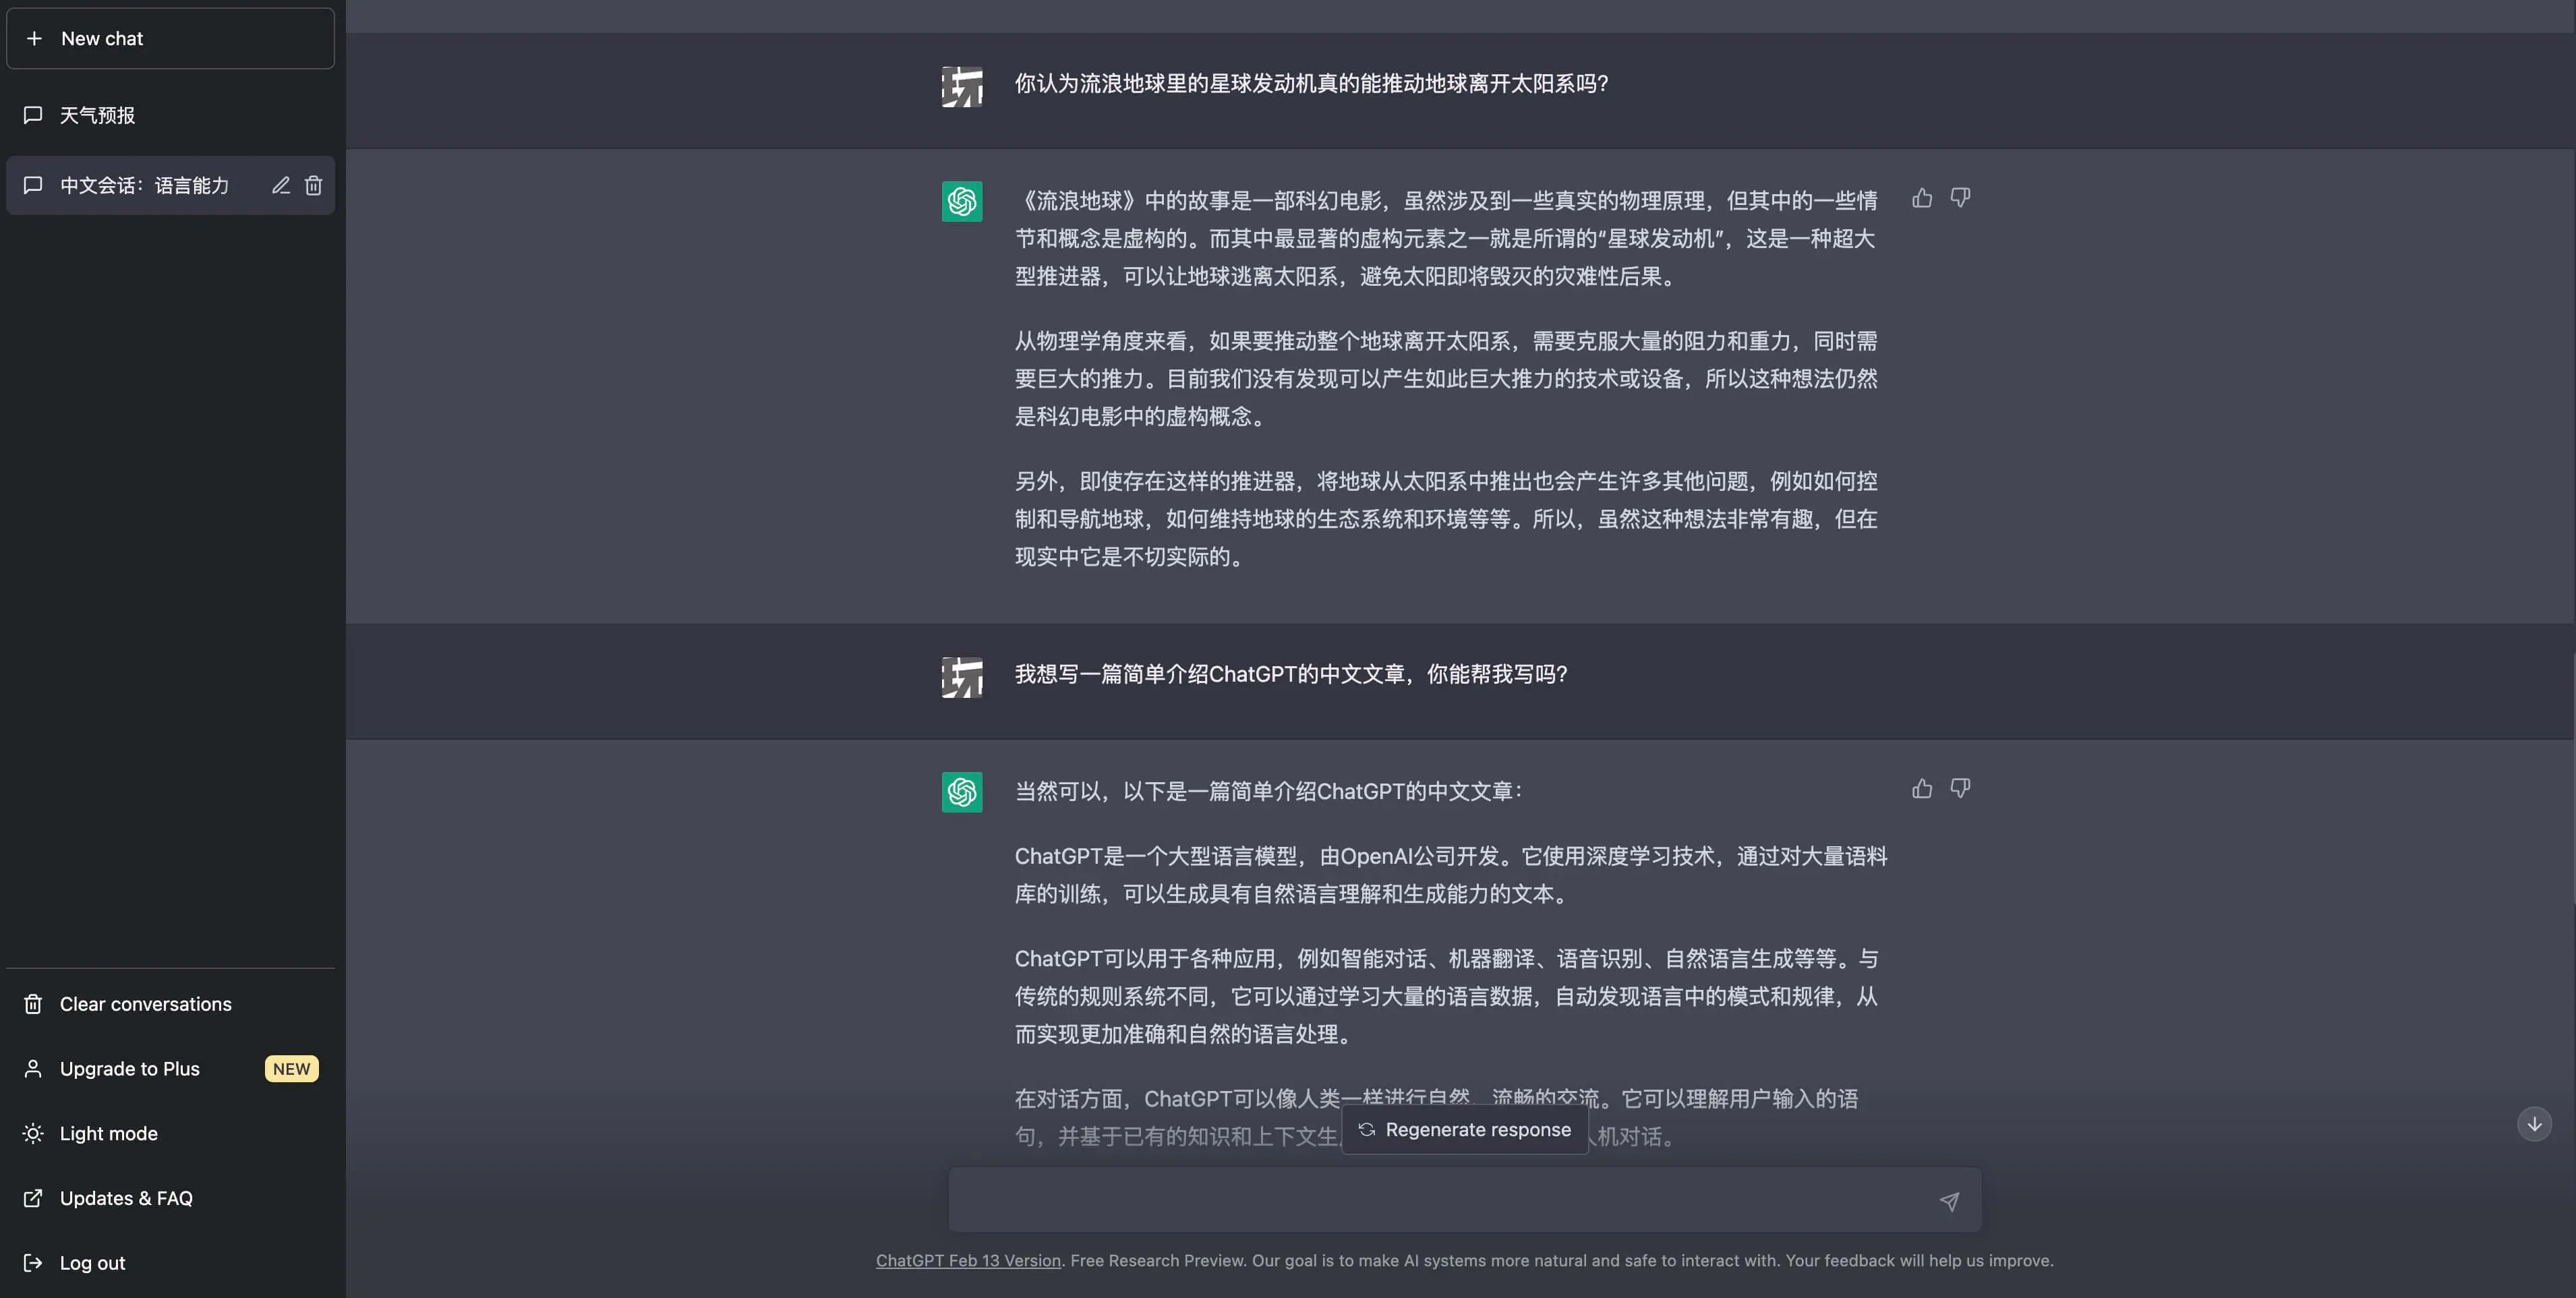The height and width of the screenshot is (1298, 2576).
Task: Click the question 你认为流浪地球里的星球发动机
Action: (x=1312, y=84)
